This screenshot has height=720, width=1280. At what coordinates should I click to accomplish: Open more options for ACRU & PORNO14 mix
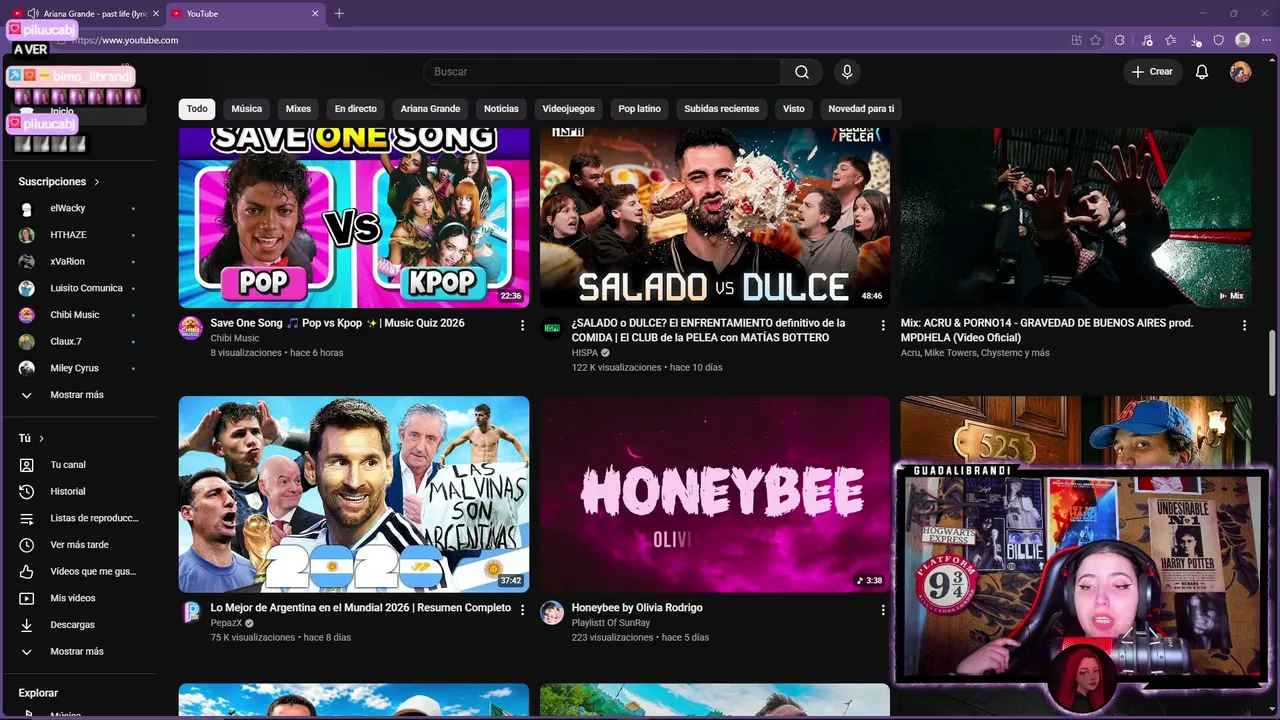1244,325
